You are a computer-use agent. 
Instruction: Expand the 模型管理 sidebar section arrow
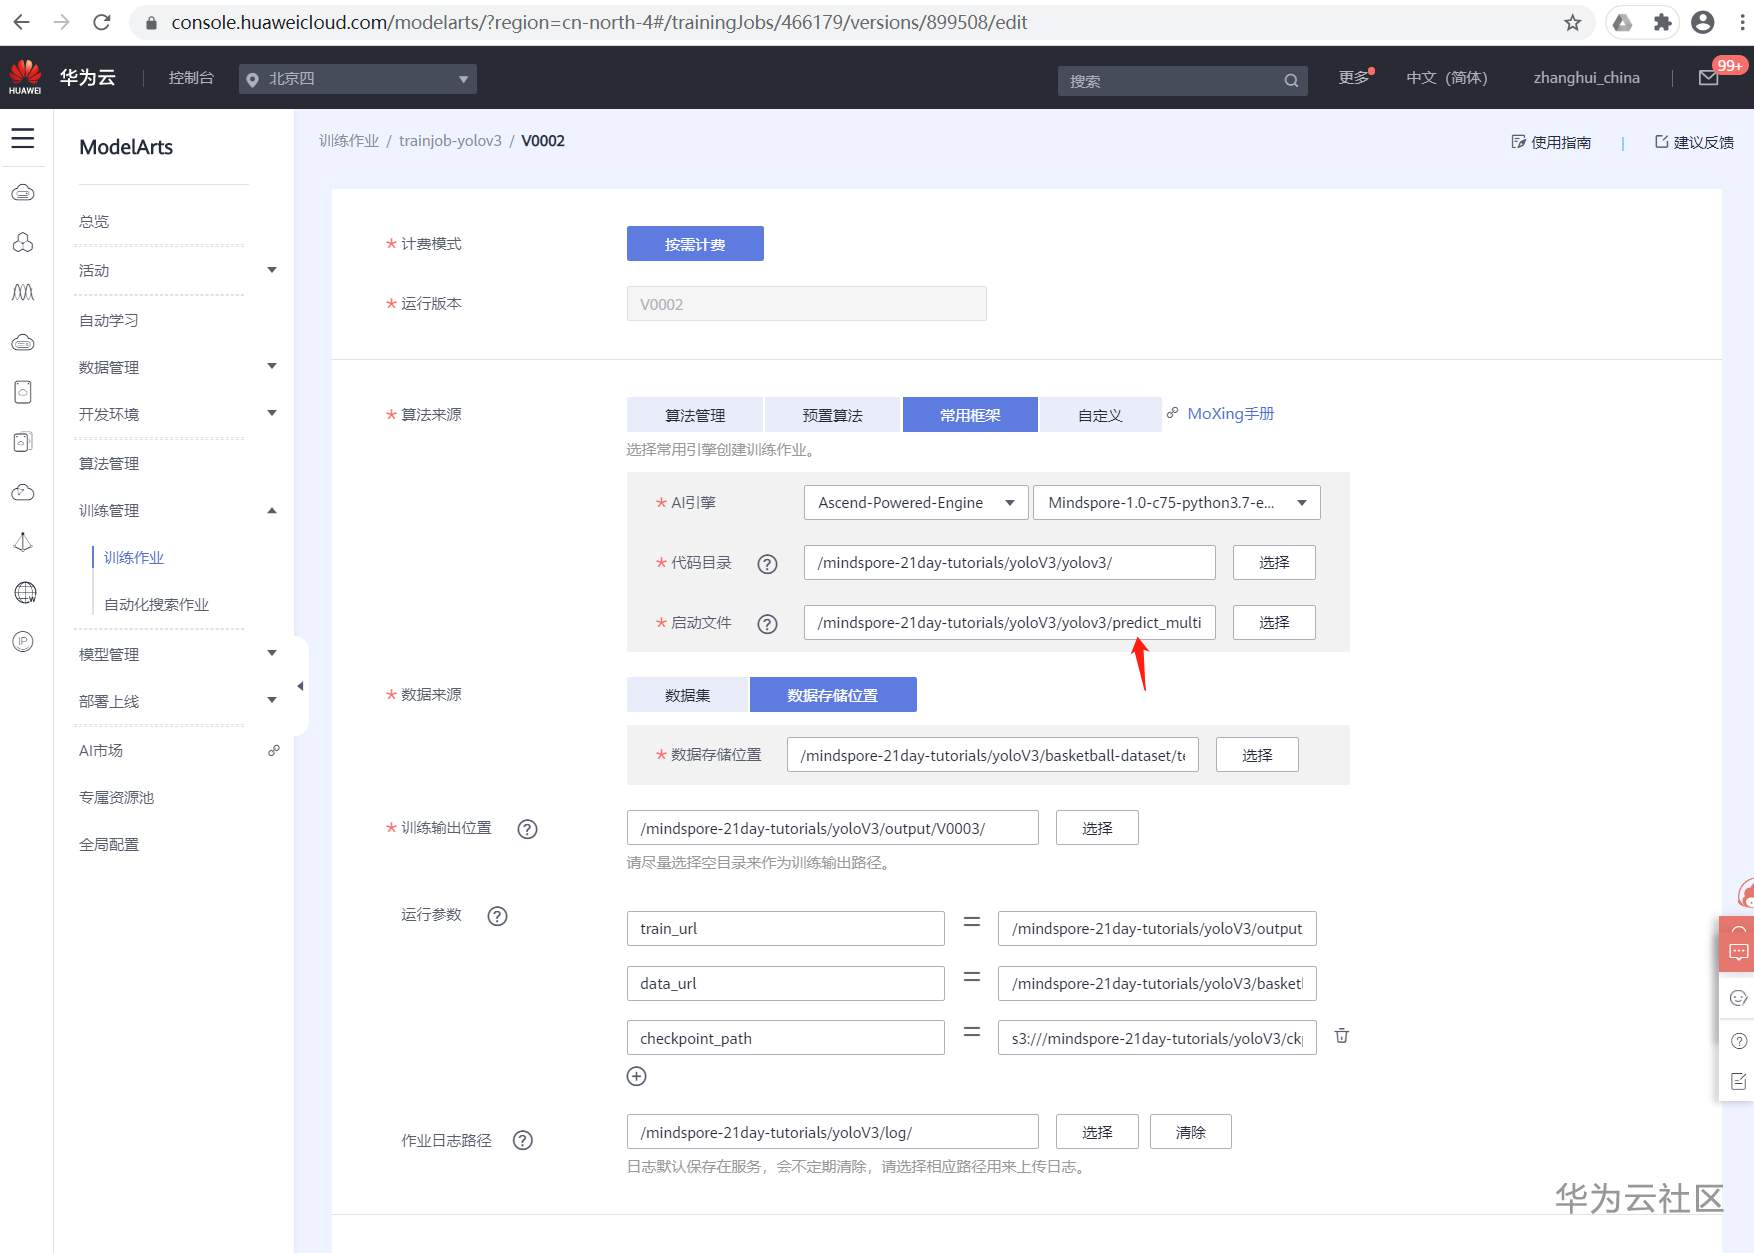tap(272, 653)
